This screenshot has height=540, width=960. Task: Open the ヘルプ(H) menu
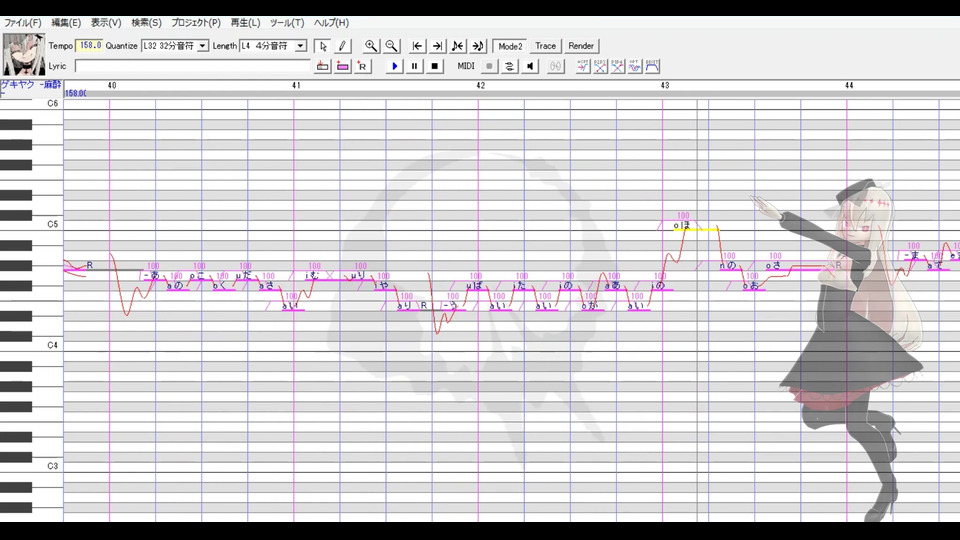pyautogui.click(x=331, y=23)
